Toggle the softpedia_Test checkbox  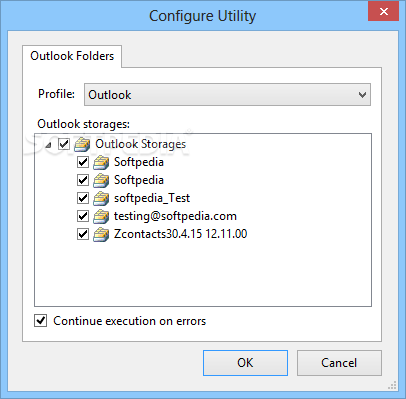point(83,198)
